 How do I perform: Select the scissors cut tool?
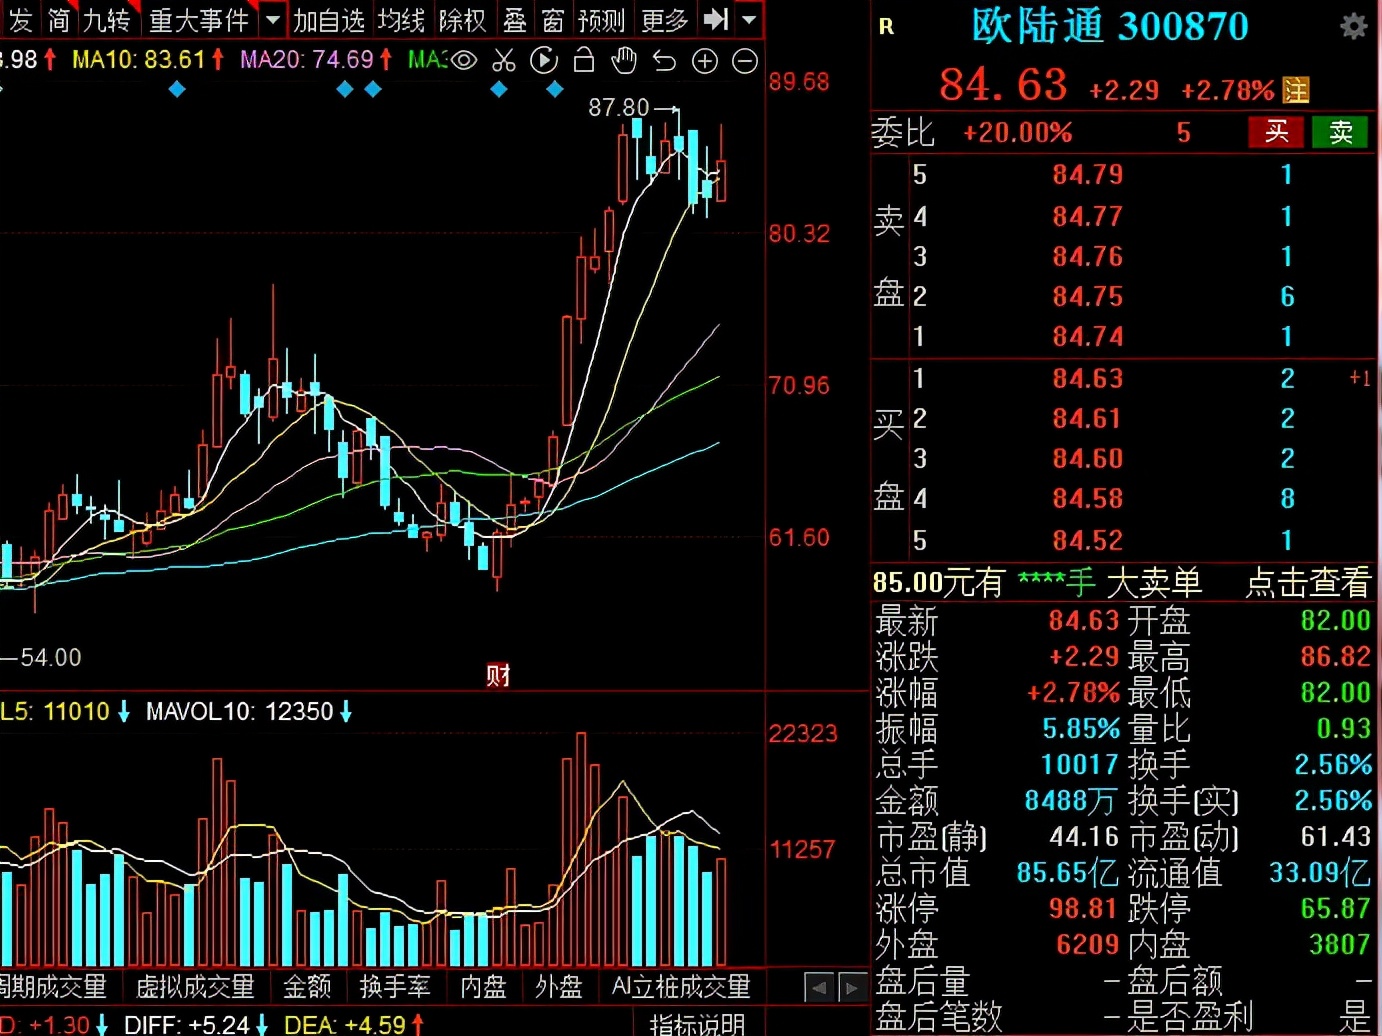pos(504,61)
